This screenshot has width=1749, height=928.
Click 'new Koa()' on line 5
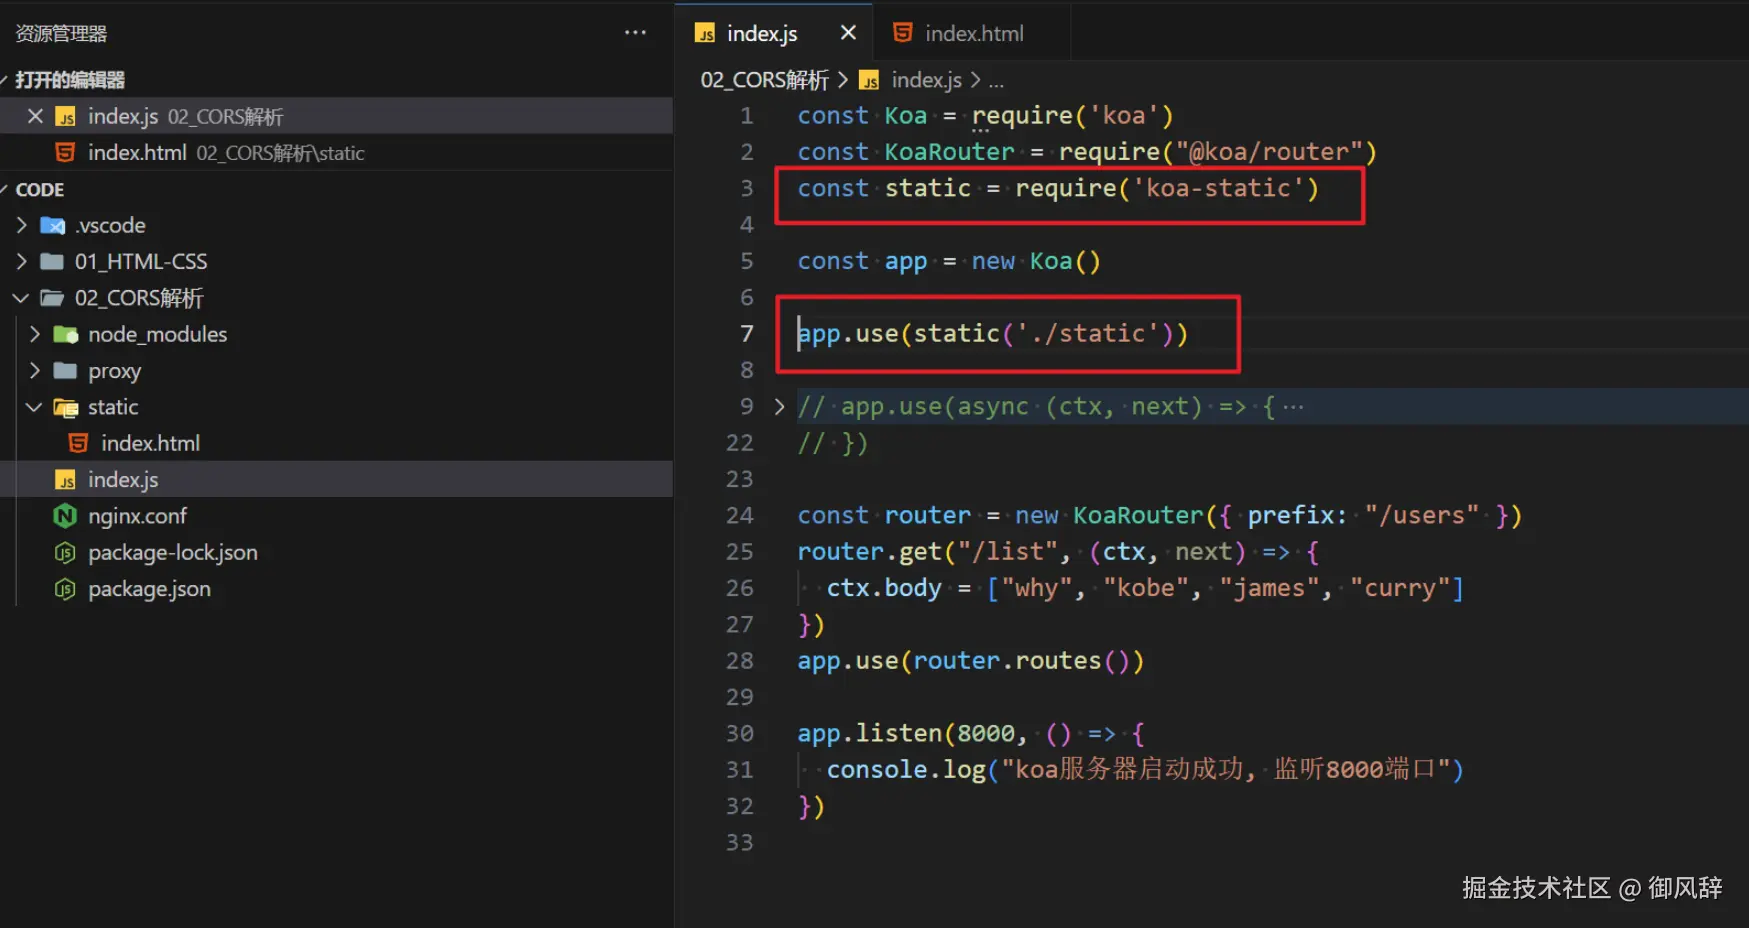(x=1036, y=261)
